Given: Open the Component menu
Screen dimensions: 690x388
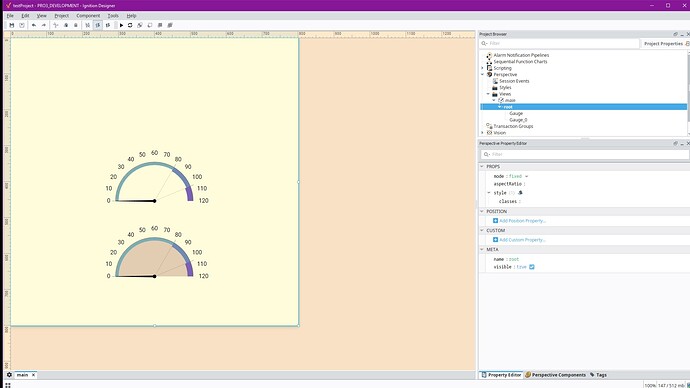Looking at the screenshot, I should (88, 15).
